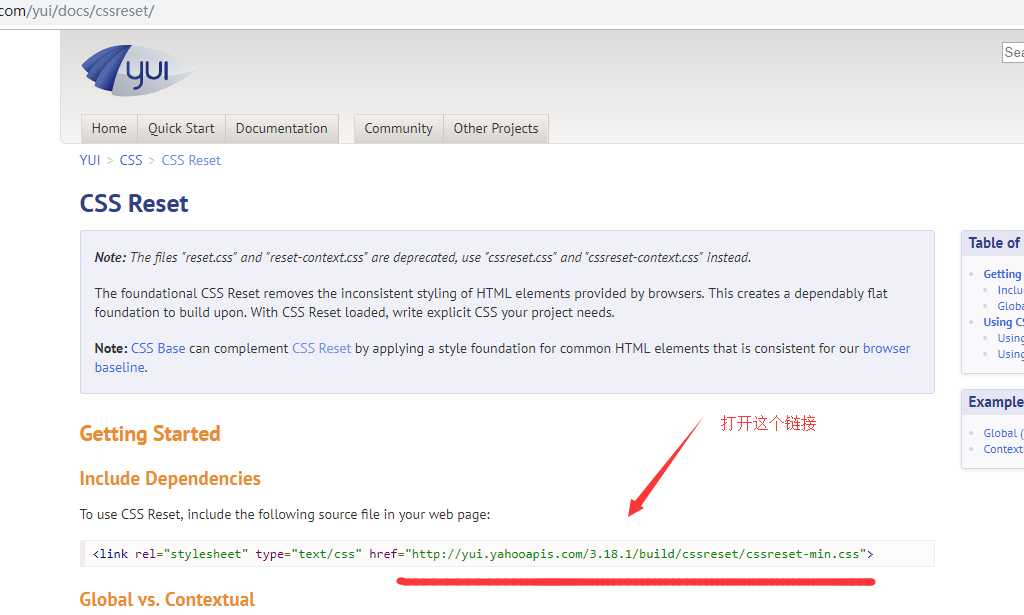The image size is (1024, 615).
Task: Click the Global vs. Contextual heading
Action: click(x=167, y=599)
